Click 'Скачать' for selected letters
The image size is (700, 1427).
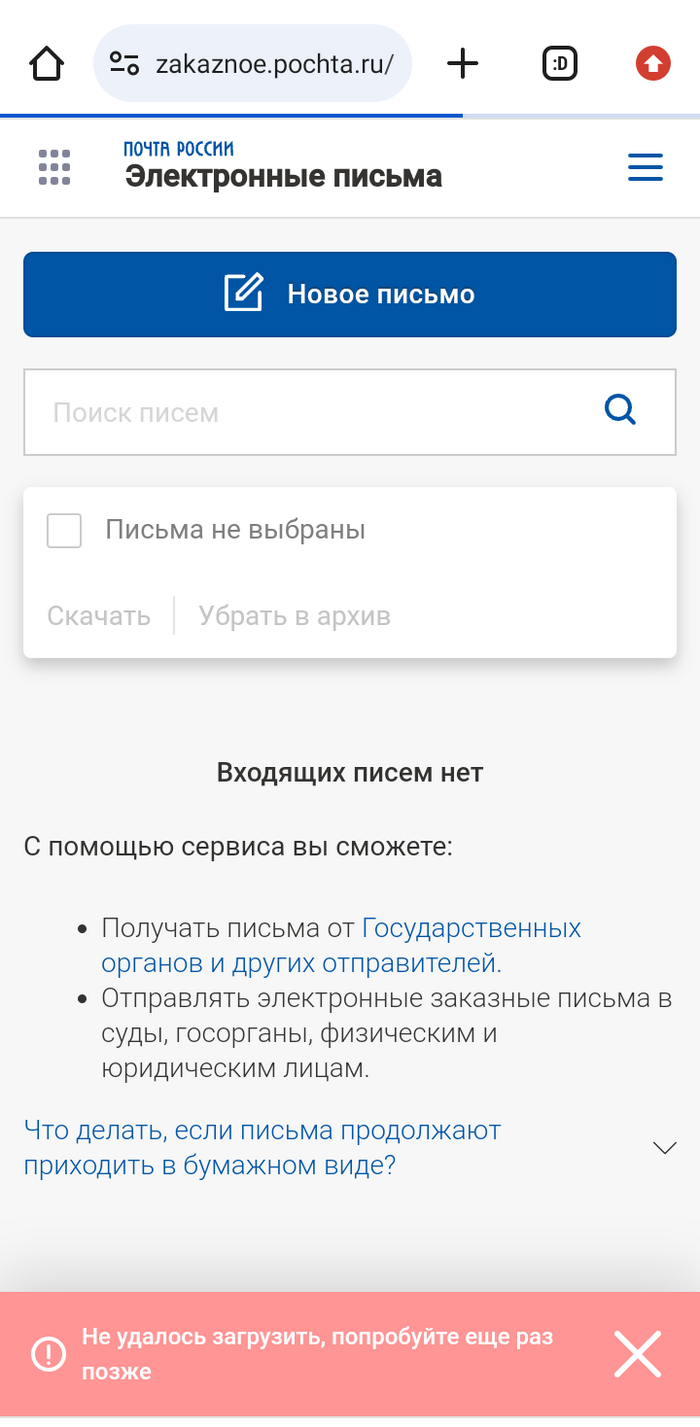[x=99, y=616]
